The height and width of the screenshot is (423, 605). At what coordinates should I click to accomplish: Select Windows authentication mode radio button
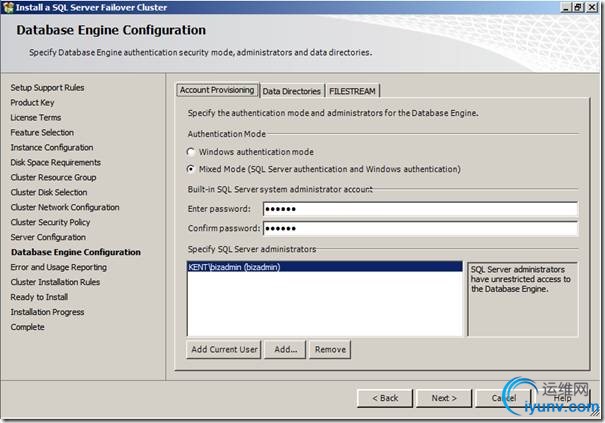pyautogui.click(x=191, y=152)
